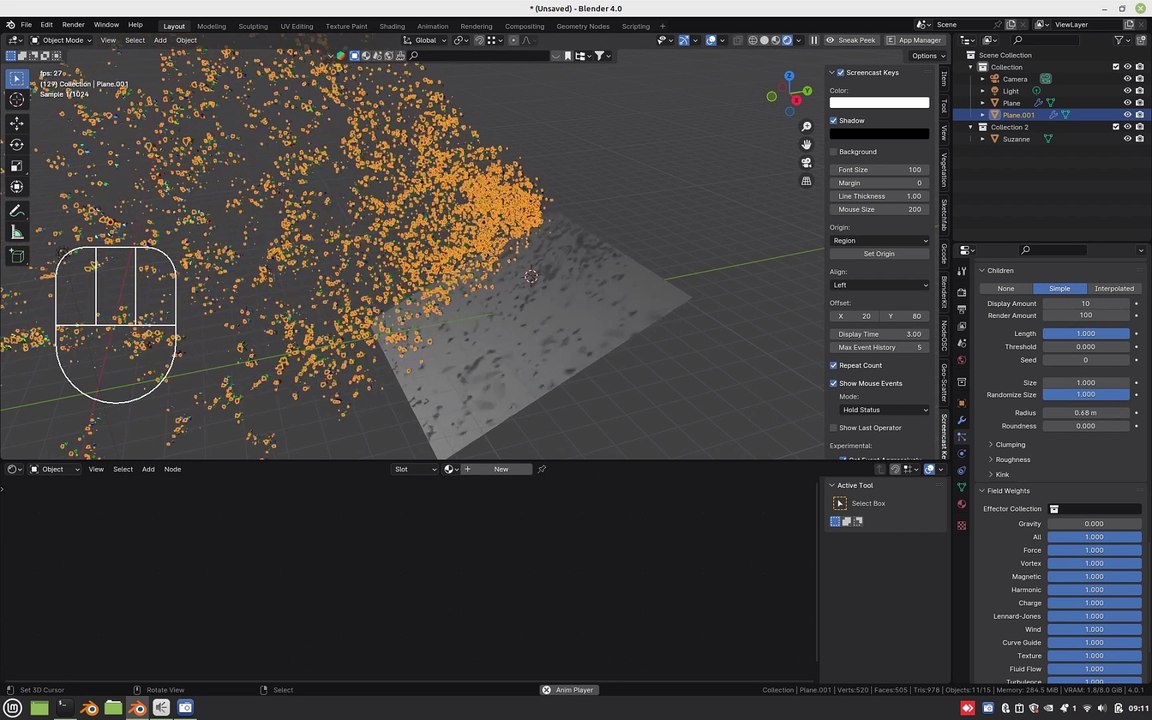Switch to wireframe viewport shading
The width and height of the screenshot is (1152, 720).
pos(753,40)
